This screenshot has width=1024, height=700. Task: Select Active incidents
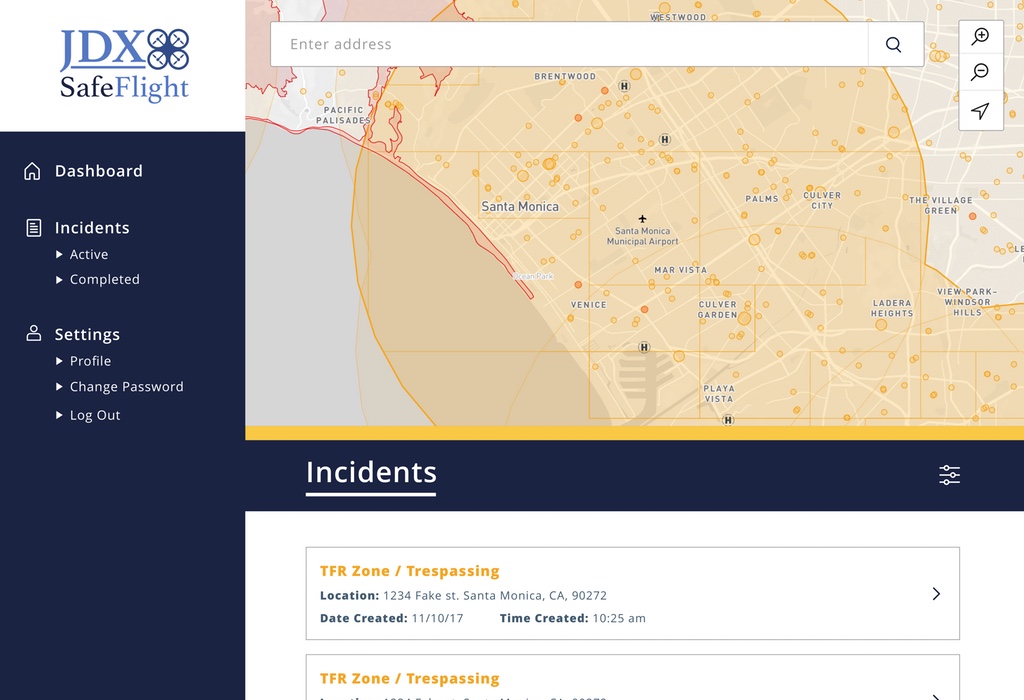coord(89,255)
